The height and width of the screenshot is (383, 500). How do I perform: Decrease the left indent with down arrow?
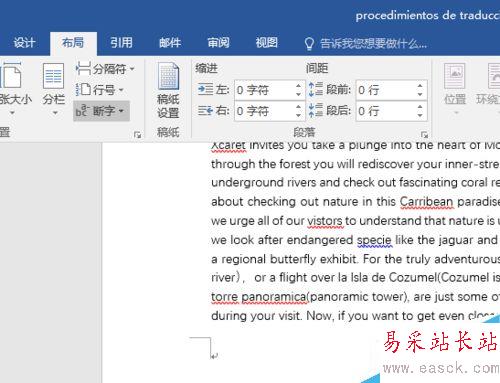pyautogui.click(x=299, y=94)
